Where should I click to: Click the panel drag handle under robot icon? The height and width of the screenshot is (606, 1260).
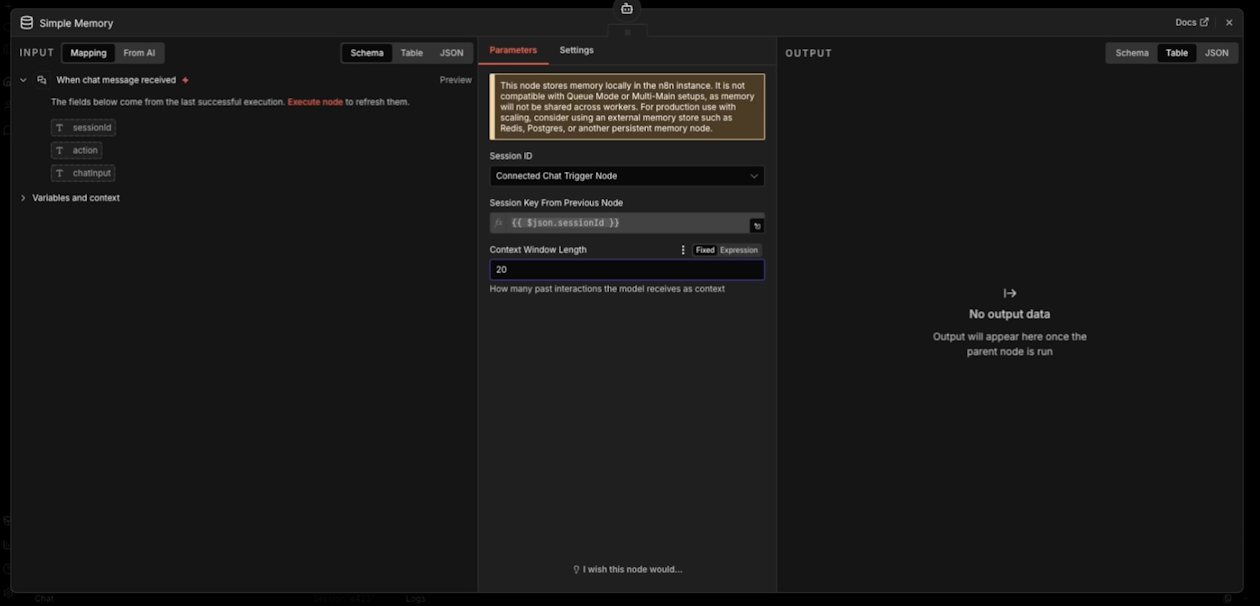pos(628,32)
